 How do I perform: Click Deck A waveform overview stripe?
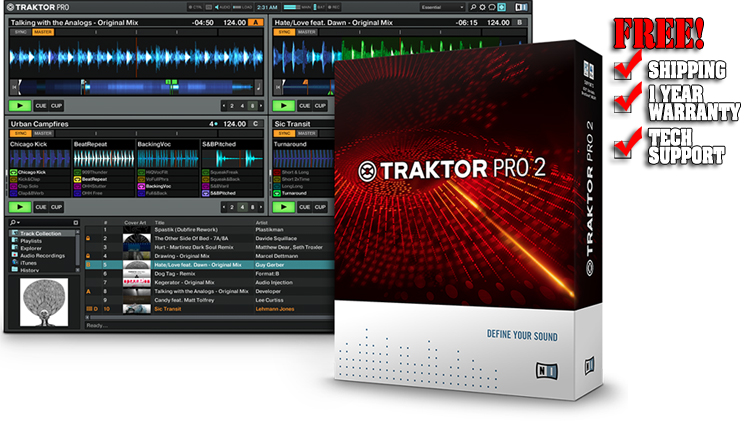coord(136,87)
